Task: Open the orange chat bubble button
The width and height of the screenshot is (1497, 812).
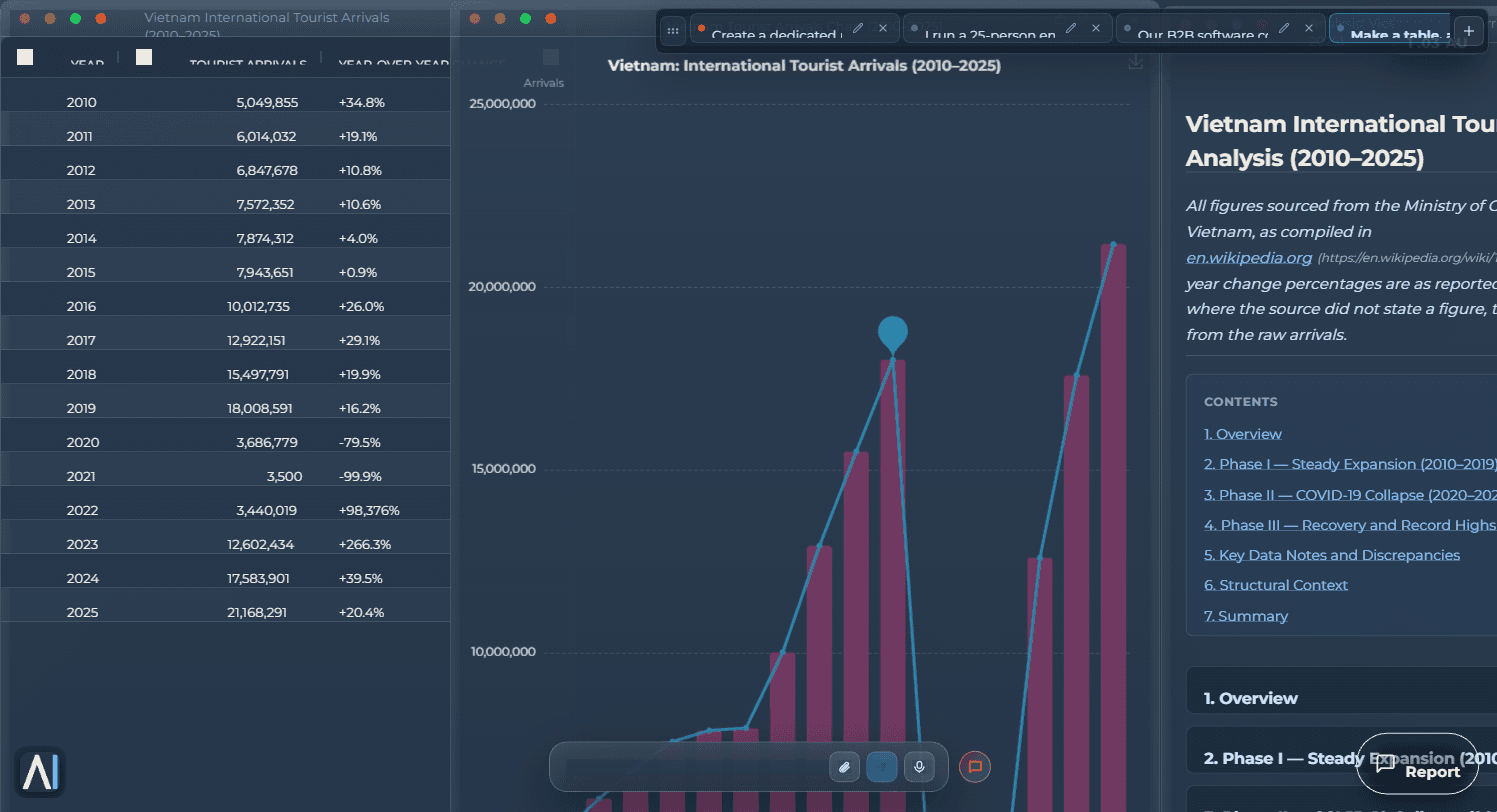Action: pos(975,767)
